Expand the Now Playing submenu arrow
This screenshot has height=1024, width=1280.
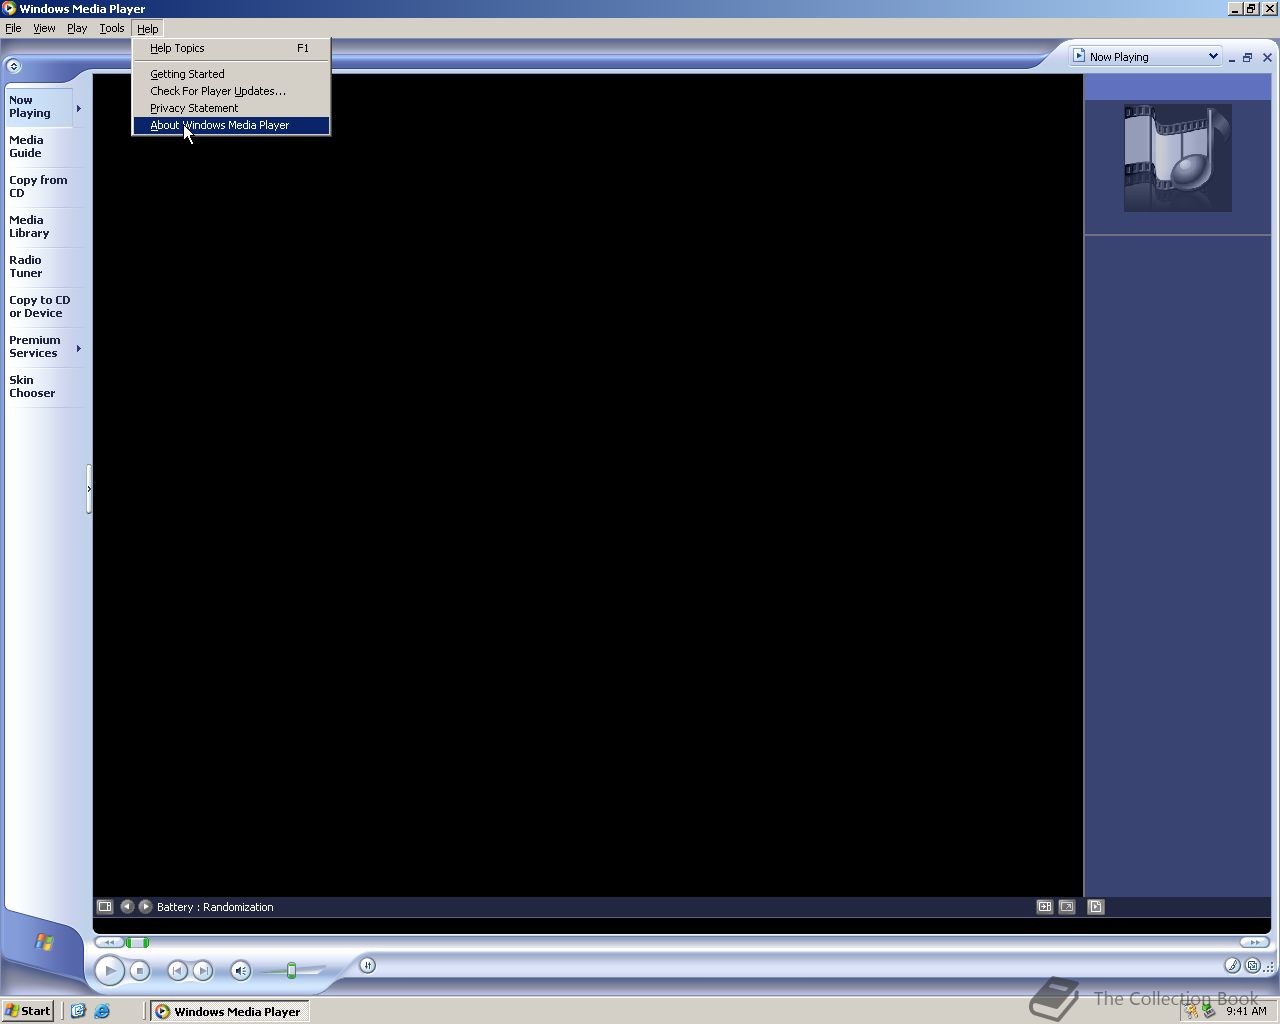pyautogui.click(x=78, y=108)
